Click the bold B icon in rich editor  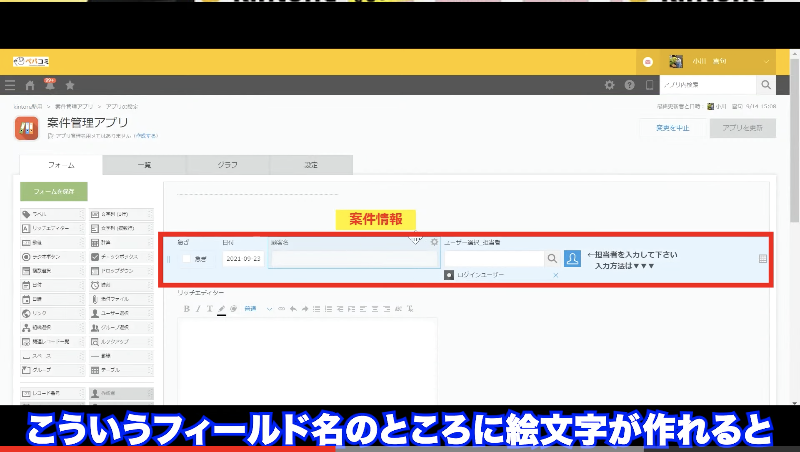[x=186, y=308]
